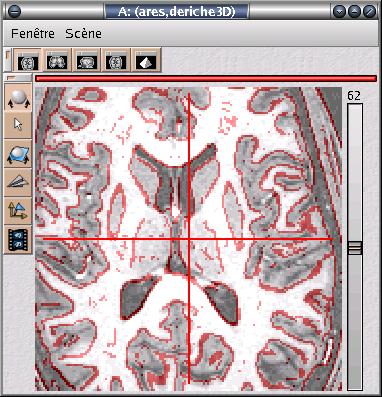
Task: Click the up-arrow title bar button
Action: coord(354,12)
